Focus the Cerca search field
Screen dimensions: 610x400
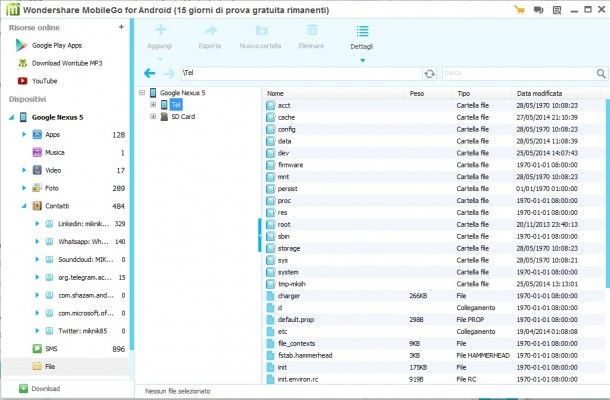(519, 73)
